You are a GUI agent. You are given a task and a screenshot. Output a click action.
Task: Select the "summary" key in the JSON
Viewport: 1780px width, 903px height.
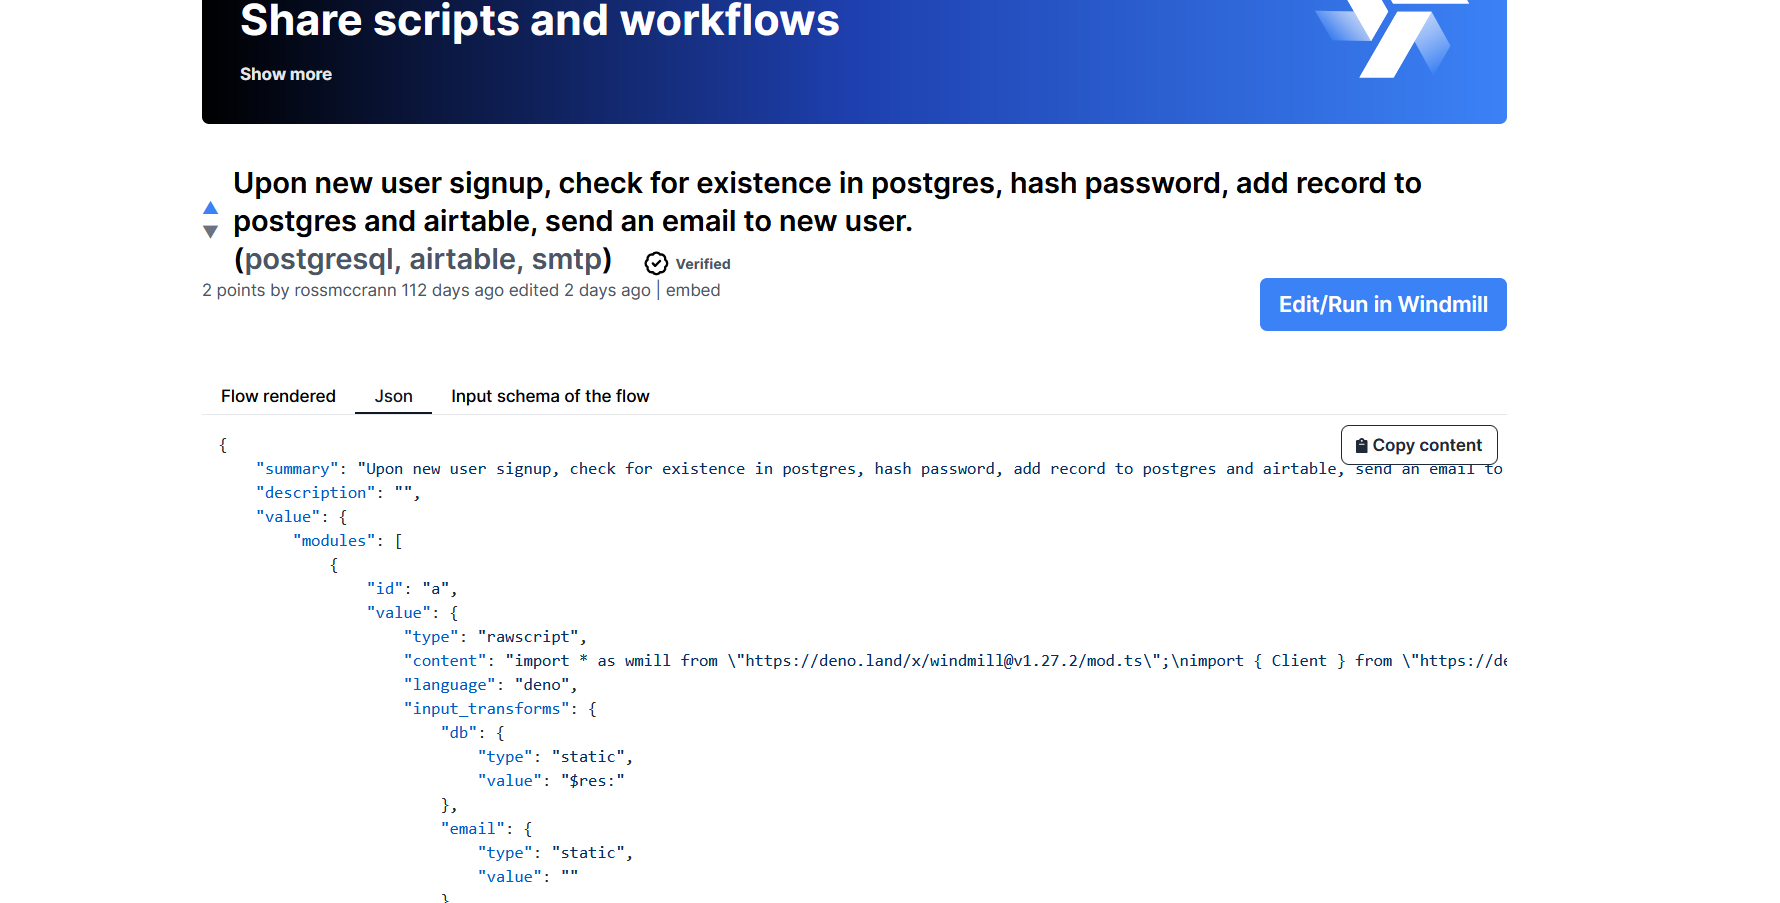tap(297, 468)
